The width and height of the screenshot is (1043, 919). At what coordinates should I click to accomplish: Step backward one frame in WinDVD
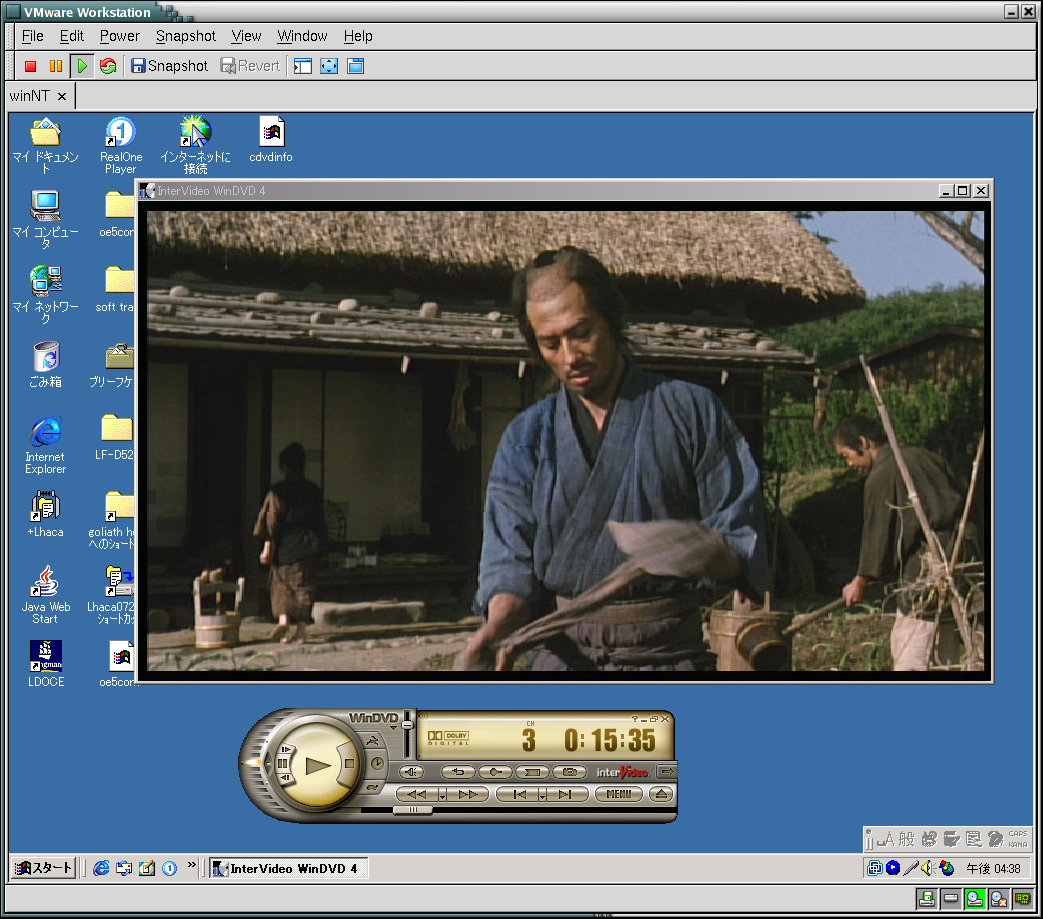(x=286, y=778)
